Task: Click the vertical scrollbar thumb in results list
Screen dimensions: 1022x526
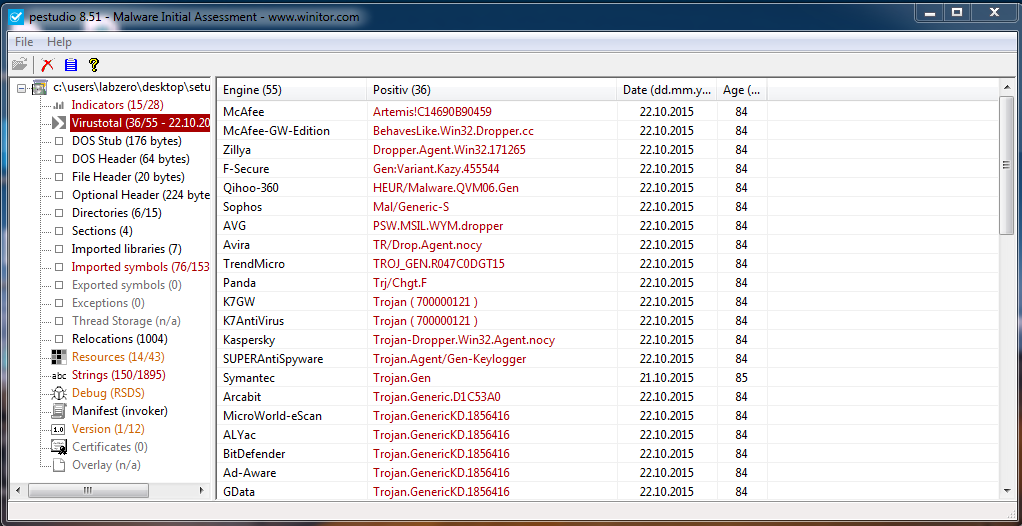Action: point(1006,165)
